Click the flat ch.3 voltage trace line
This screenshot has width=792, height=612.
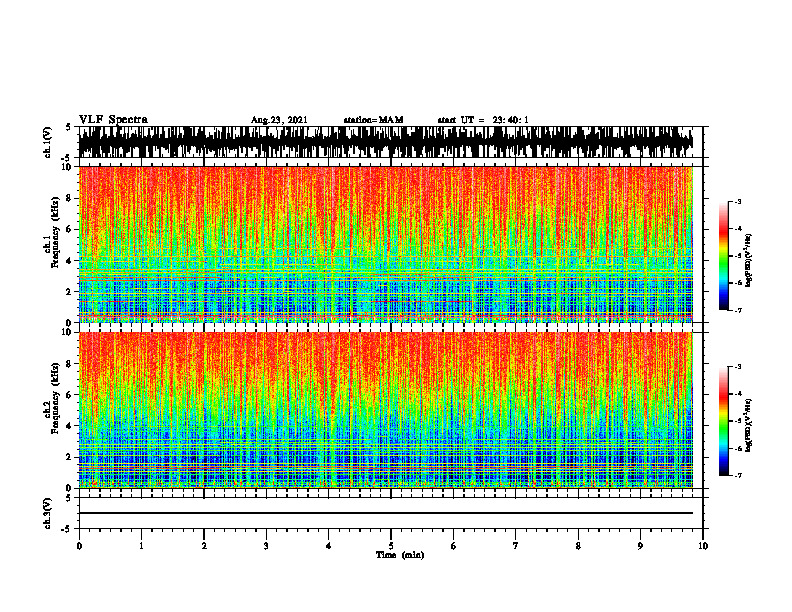tap(385, 513)
